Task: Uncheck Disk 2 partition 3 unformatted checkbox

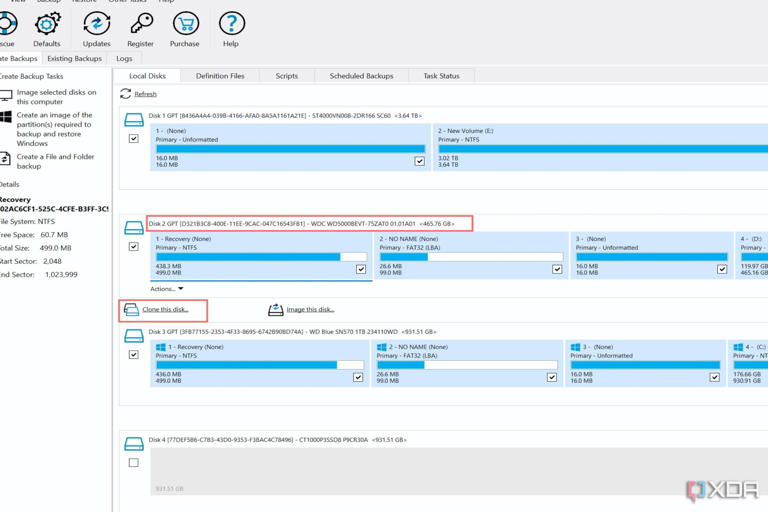Action: coord(722,269)
